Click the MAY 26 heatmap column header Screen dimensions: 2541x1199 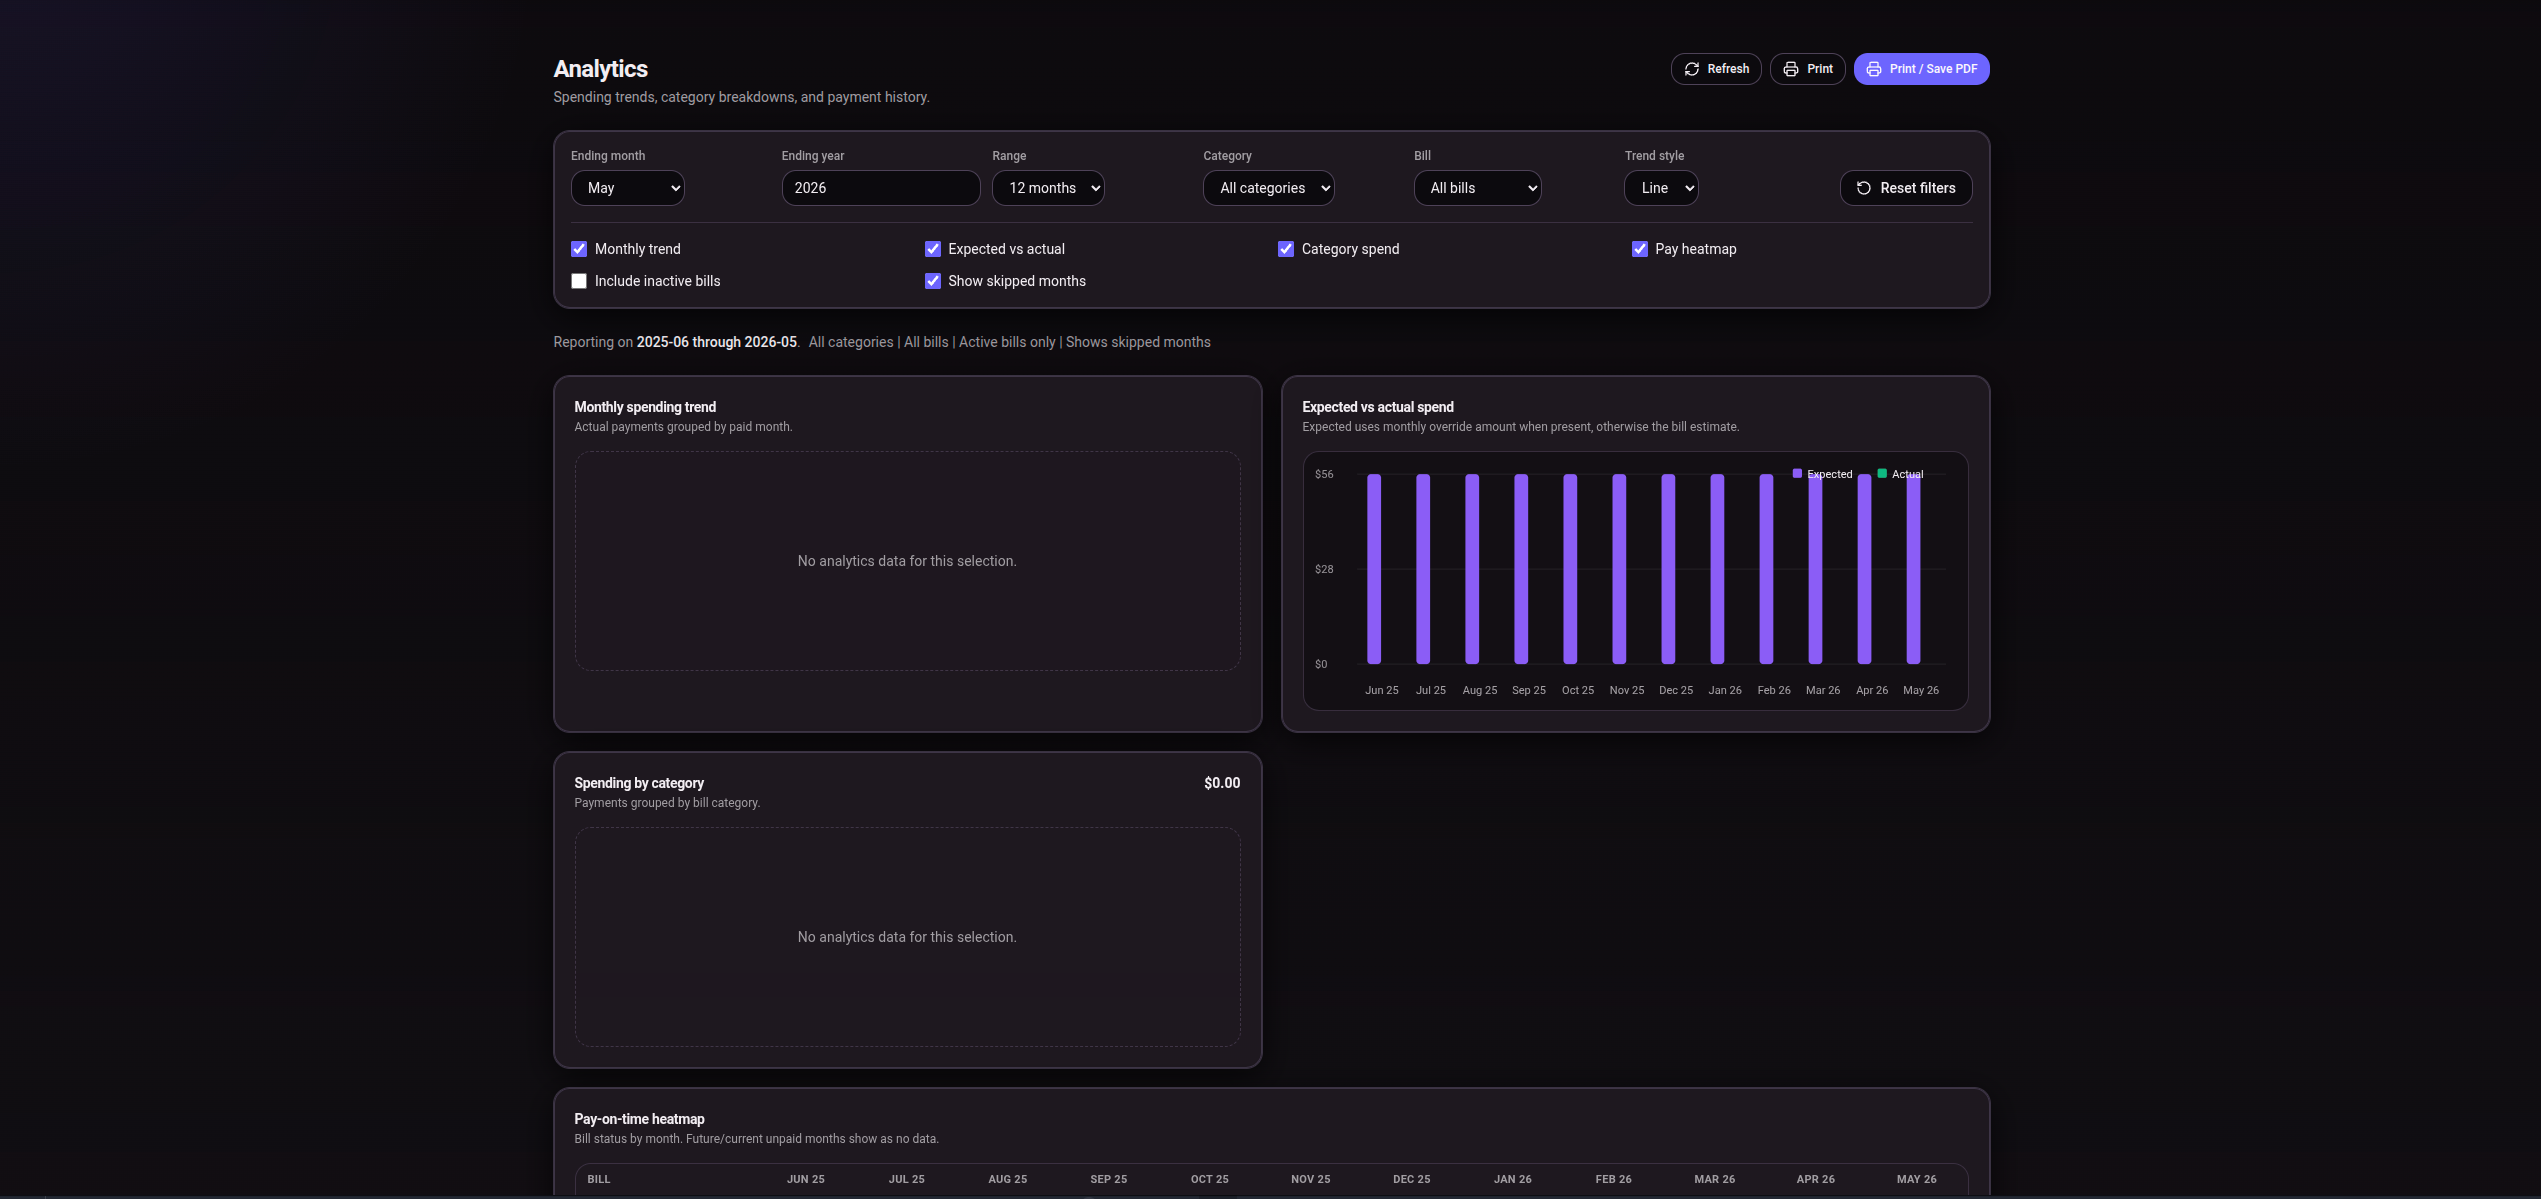coord(1917,1179)
